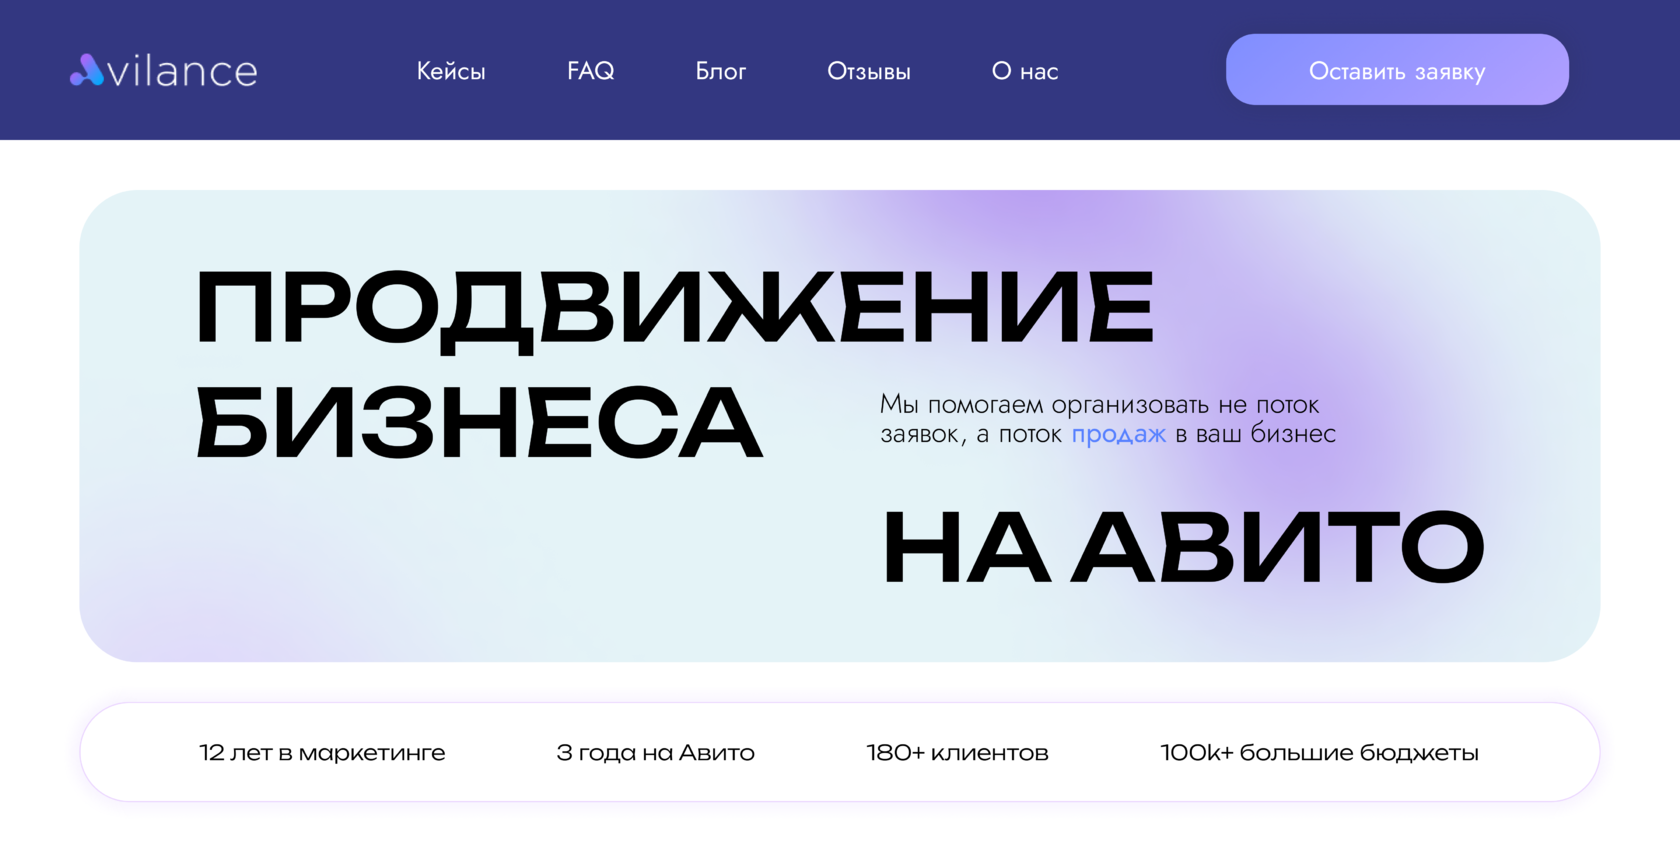Open the Отзывы page
1680x843 pixels.
click(x=869, y=71)
